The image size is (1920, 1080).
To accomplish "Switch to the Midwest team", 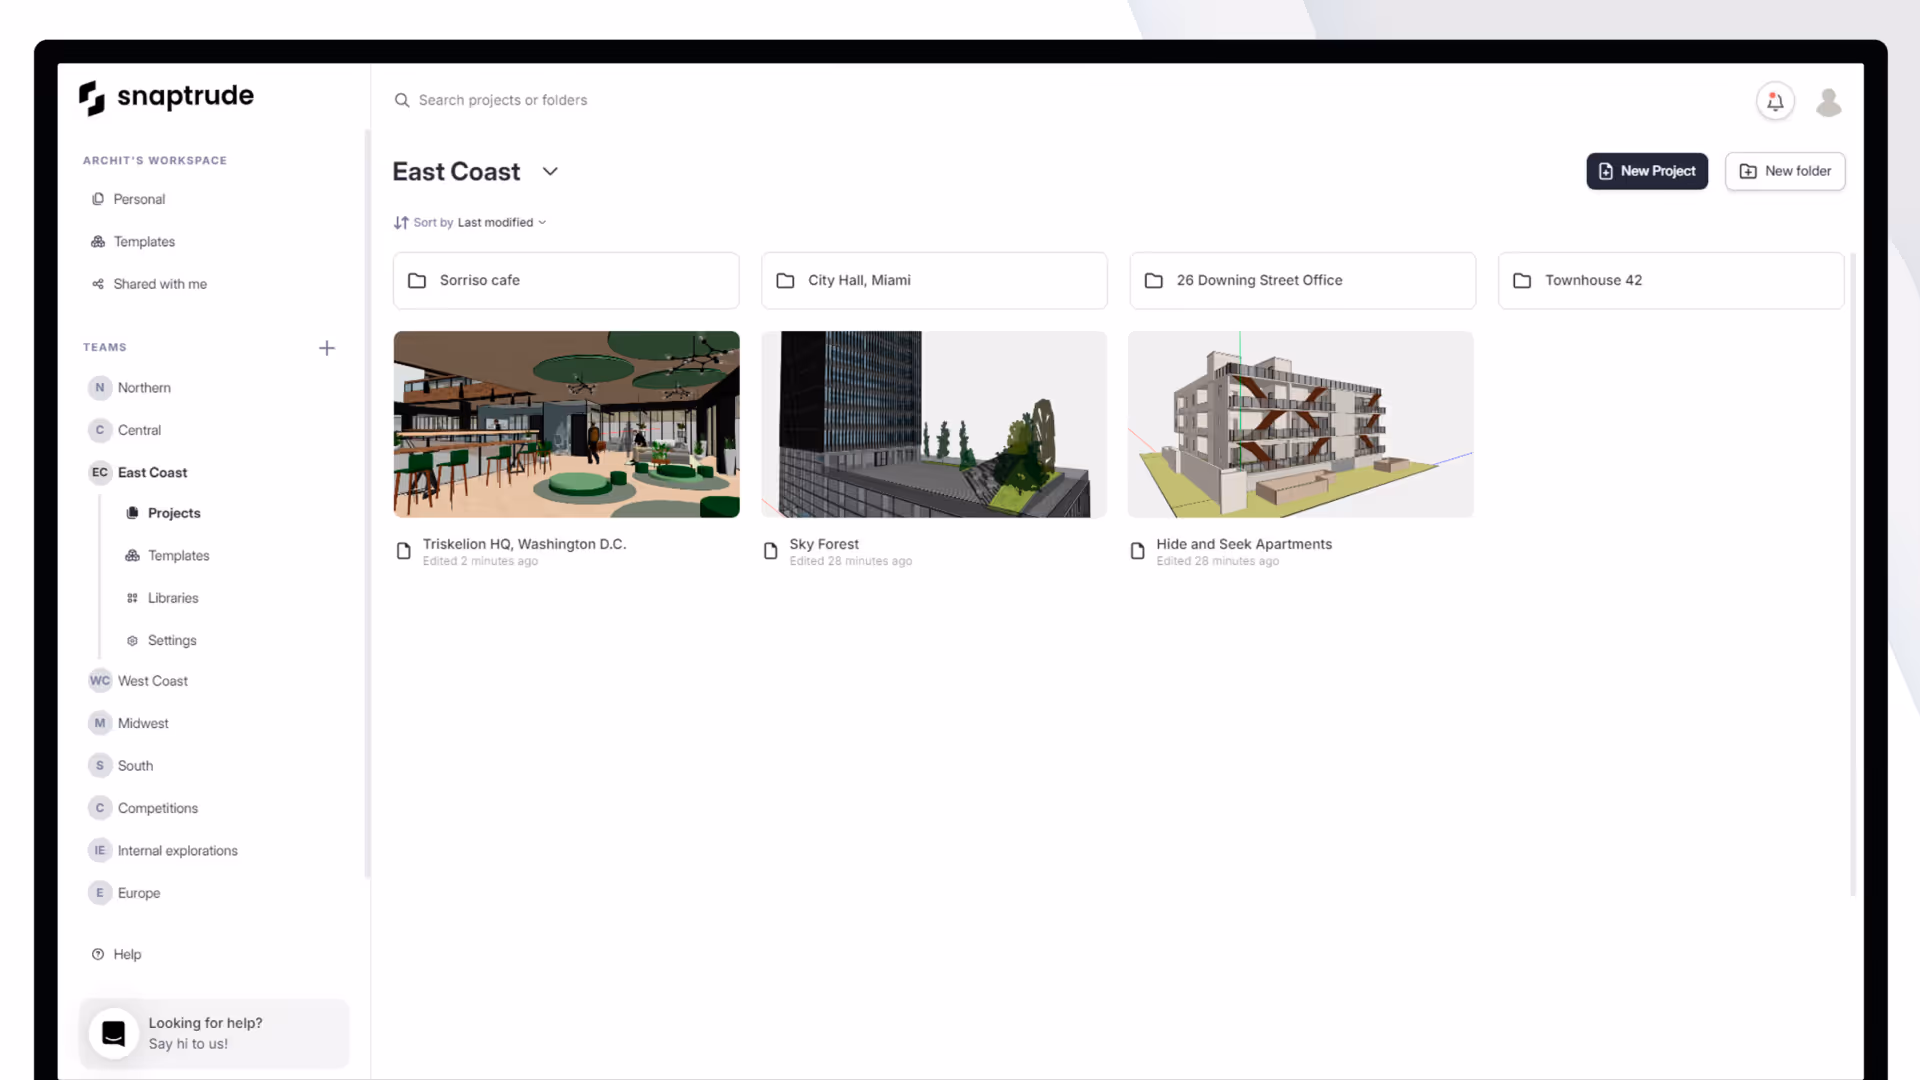I will (143, 723).
